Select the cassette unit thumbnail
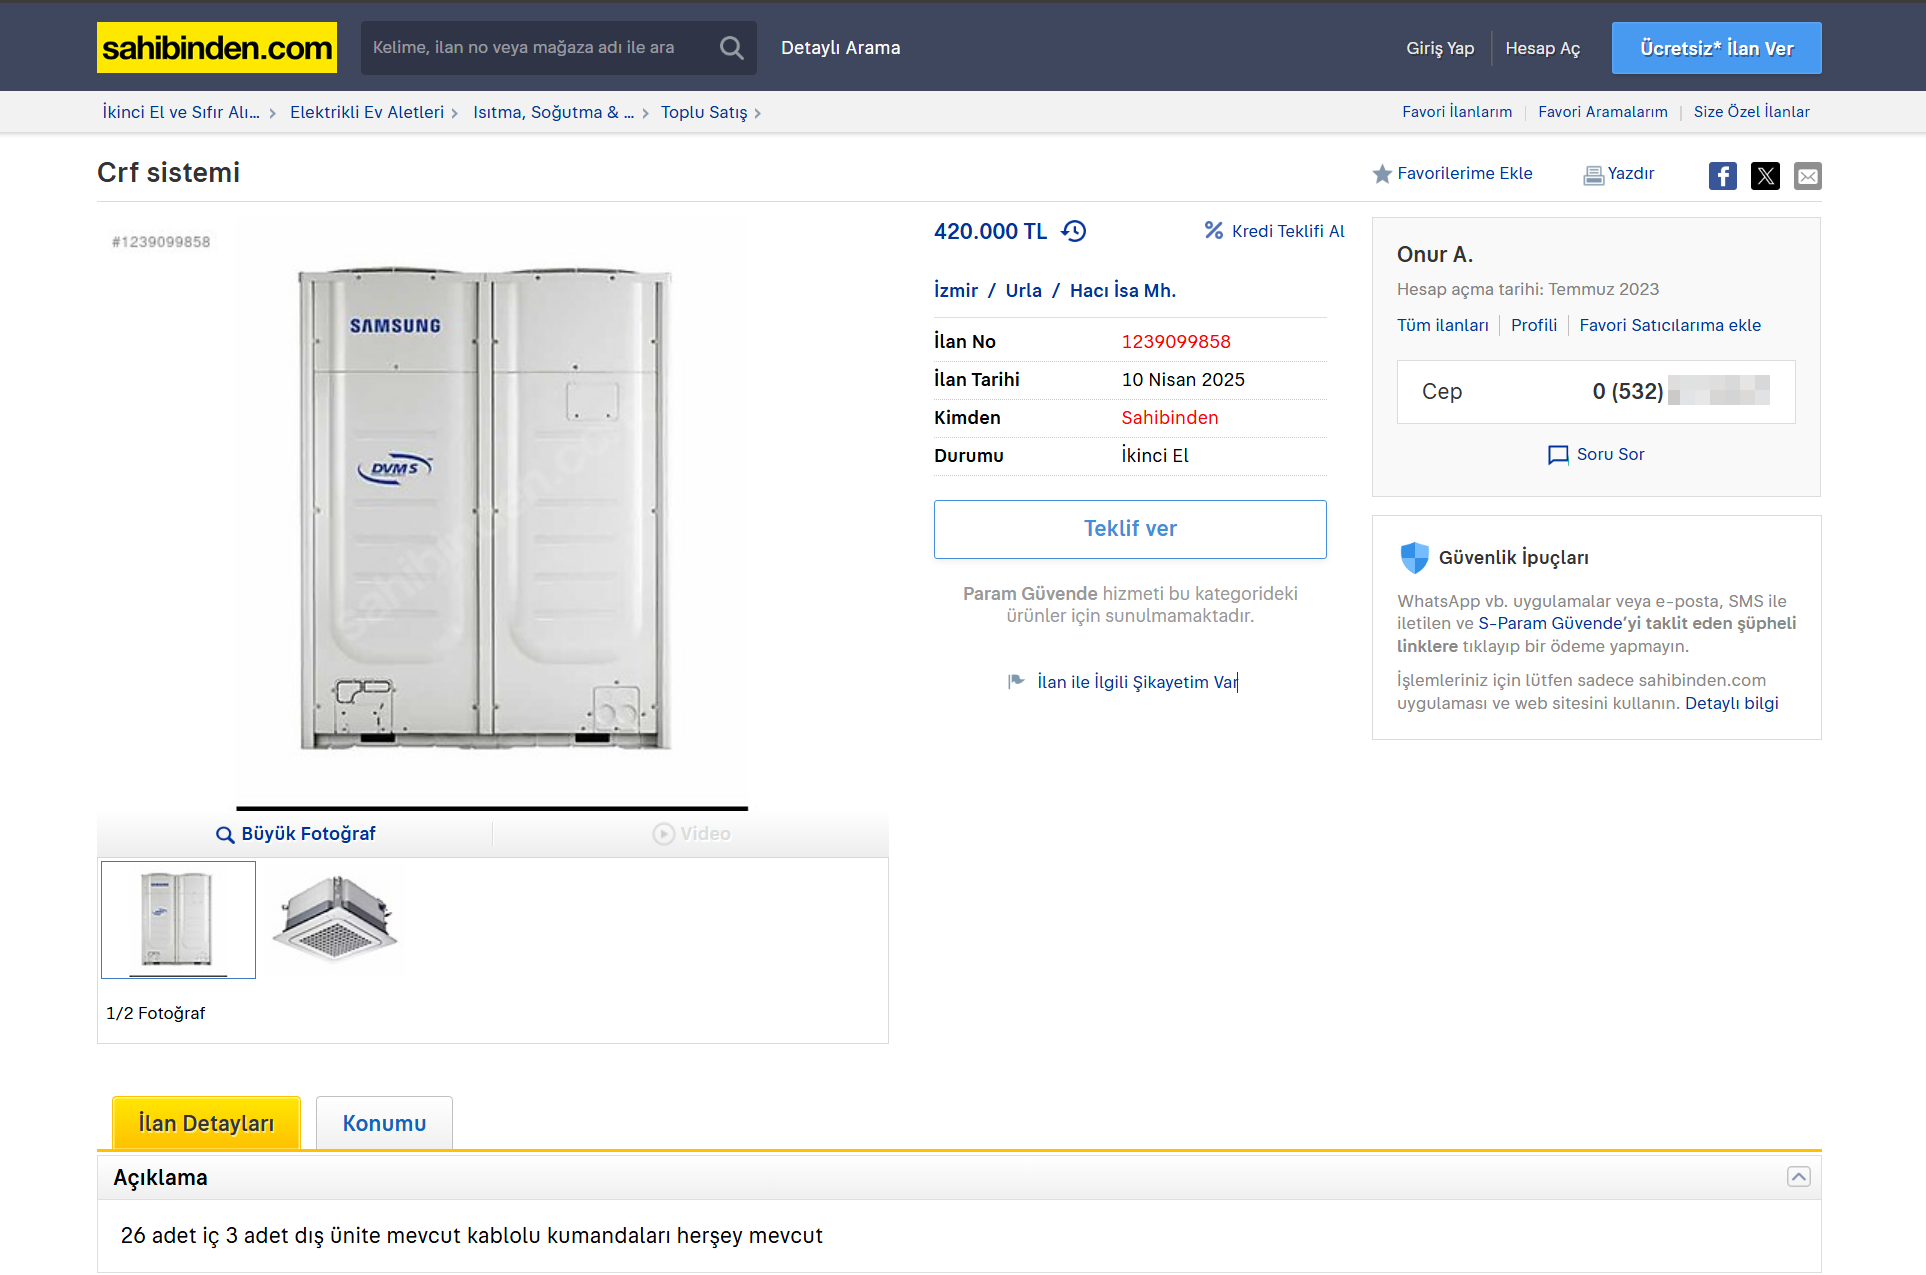 (x=334, y=918)
